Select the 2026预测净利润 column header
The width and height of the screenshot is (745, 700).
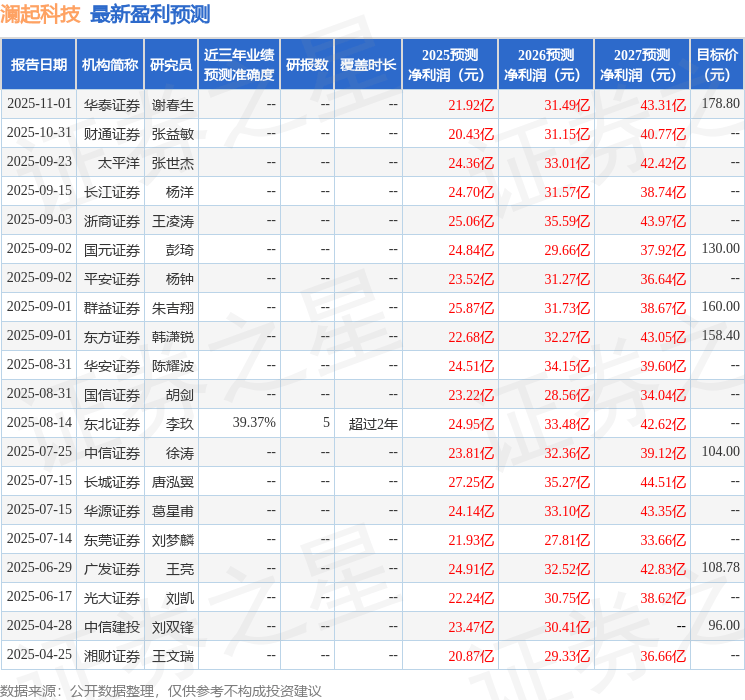(x=546, y=65)
